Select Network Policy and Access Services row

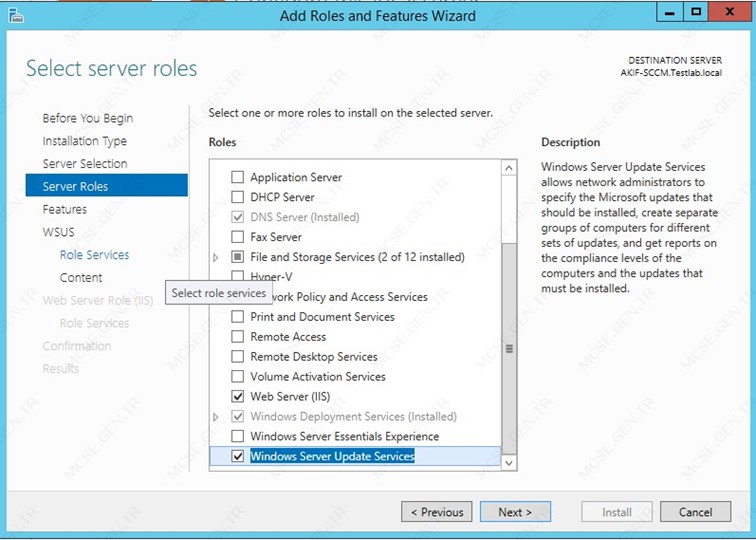(x=348, y=297)
